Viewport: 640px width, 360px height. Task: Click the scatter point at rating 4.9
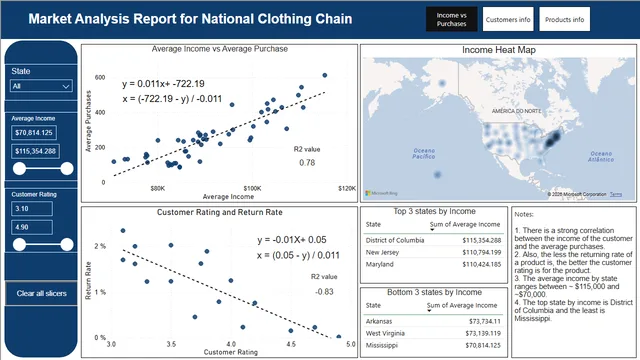pos(339,337)
